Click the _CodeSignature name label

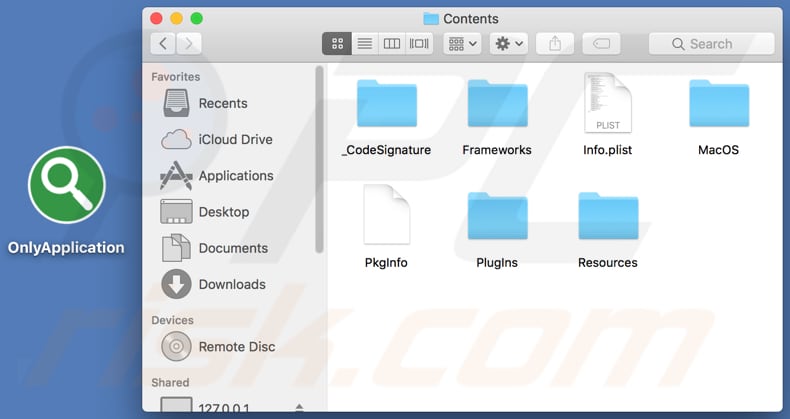tap(386, 150)
